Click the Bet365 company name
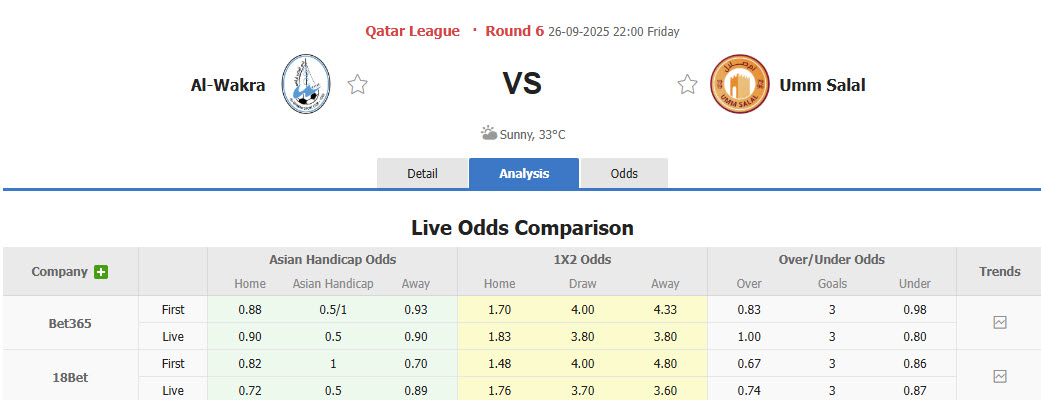Screen dimensions: 1041x400 pos(71,323)
